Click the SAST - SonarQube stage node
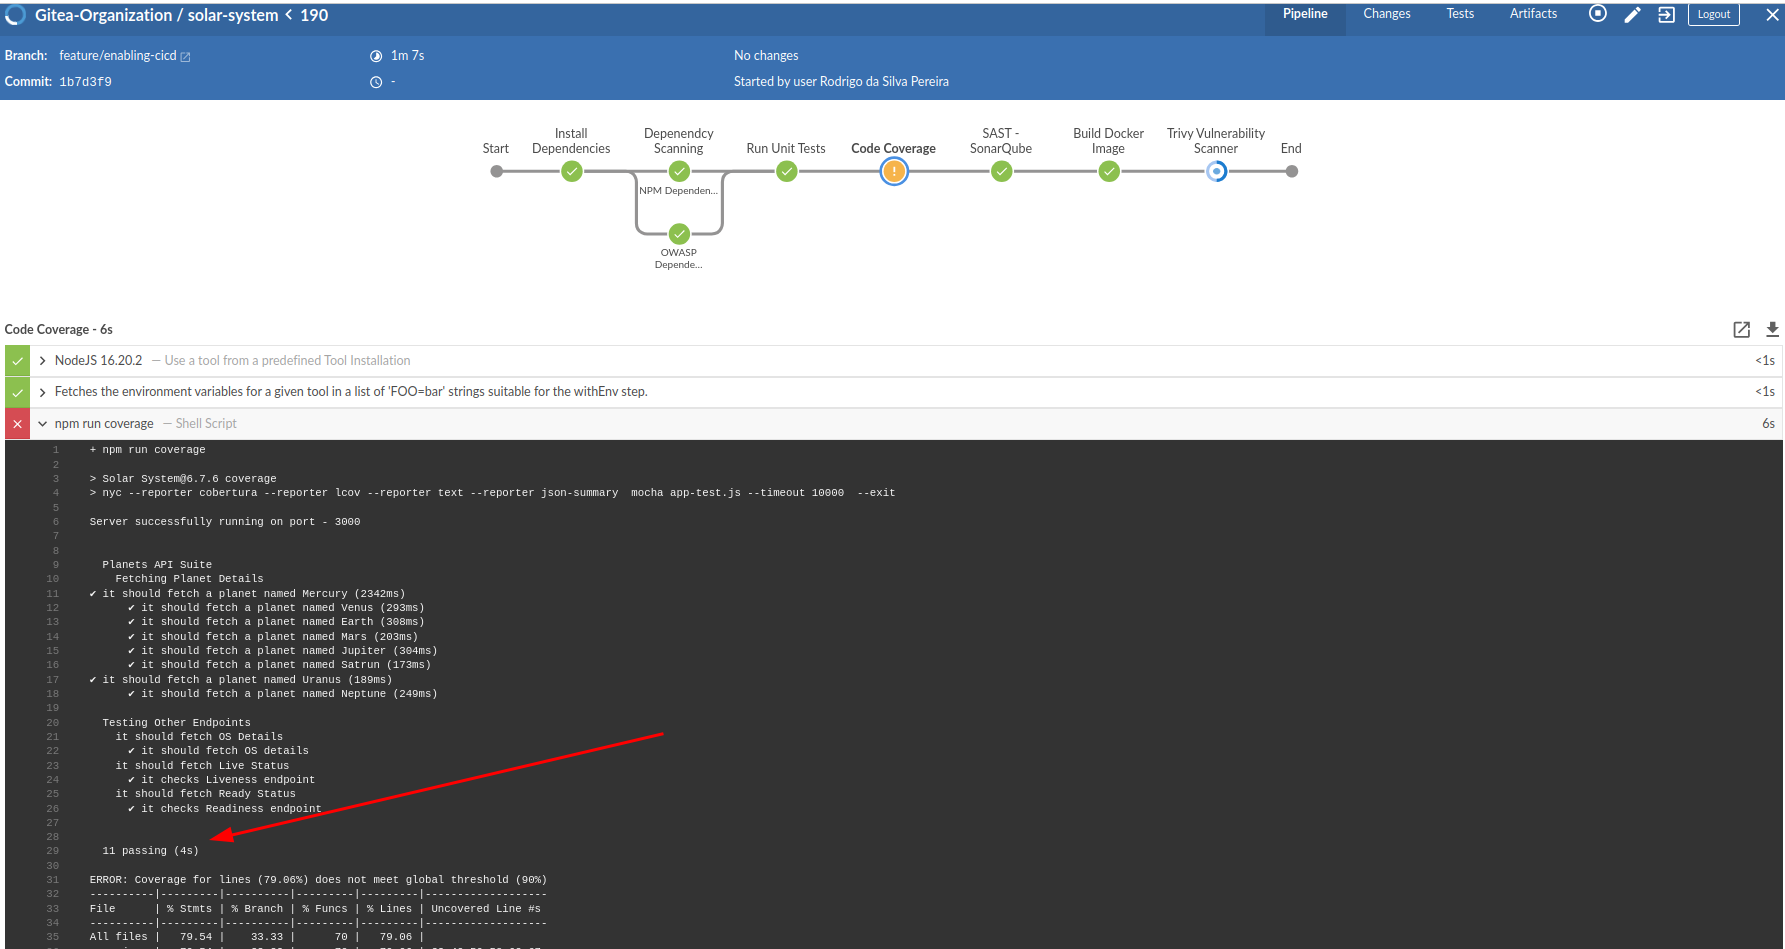1785x949 pixels. [1001, 171]
